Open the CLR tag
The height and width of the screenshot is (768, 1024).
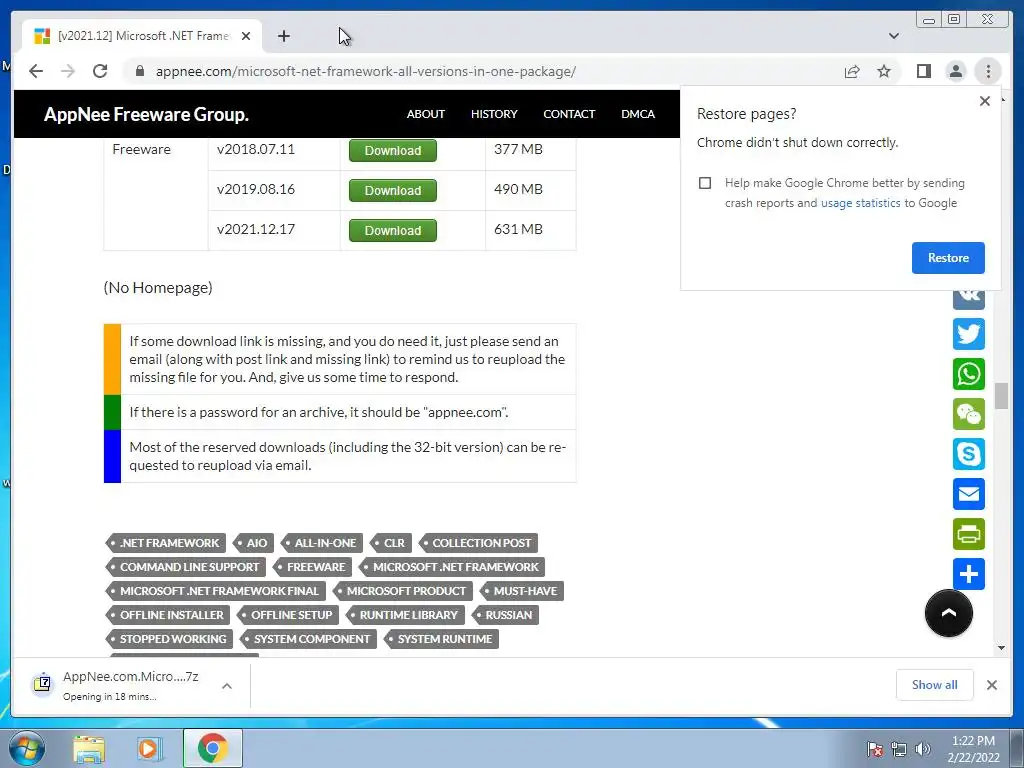(x=391, y=543)
